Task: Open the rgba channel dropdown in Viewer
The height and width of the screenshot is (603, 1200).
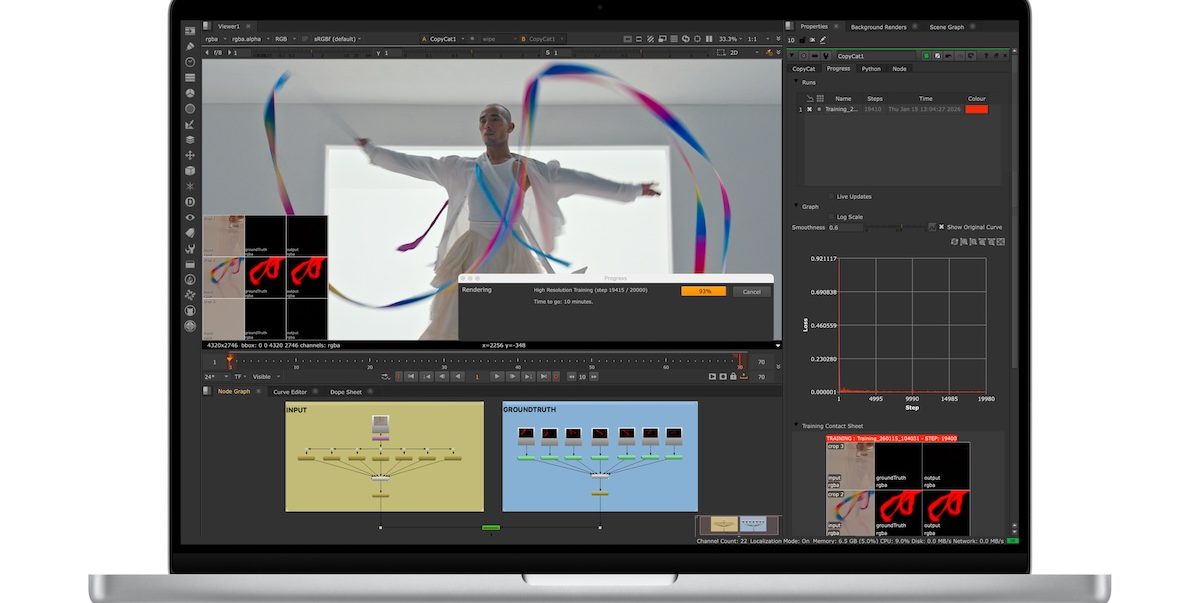Action: (213, 39)
